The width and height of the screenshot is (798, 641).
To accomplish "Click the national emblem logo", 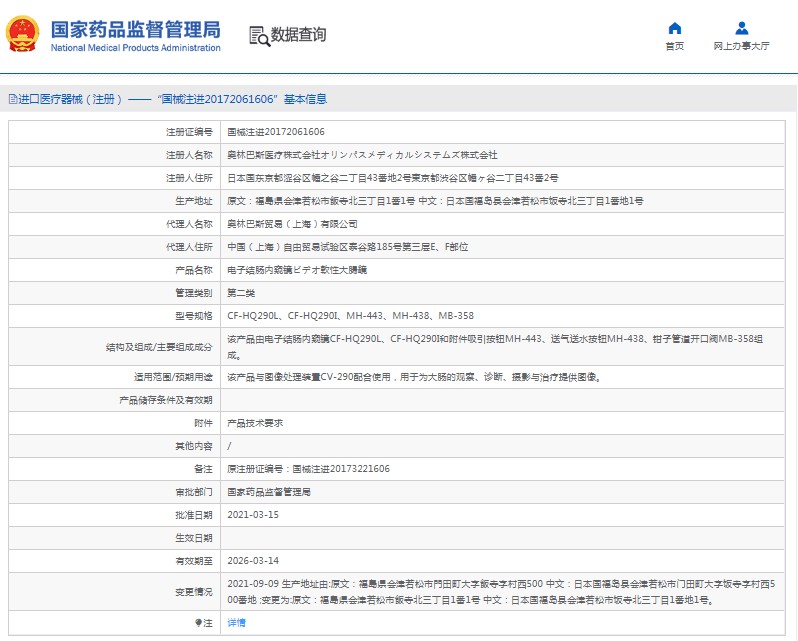I will coord(22,34).
